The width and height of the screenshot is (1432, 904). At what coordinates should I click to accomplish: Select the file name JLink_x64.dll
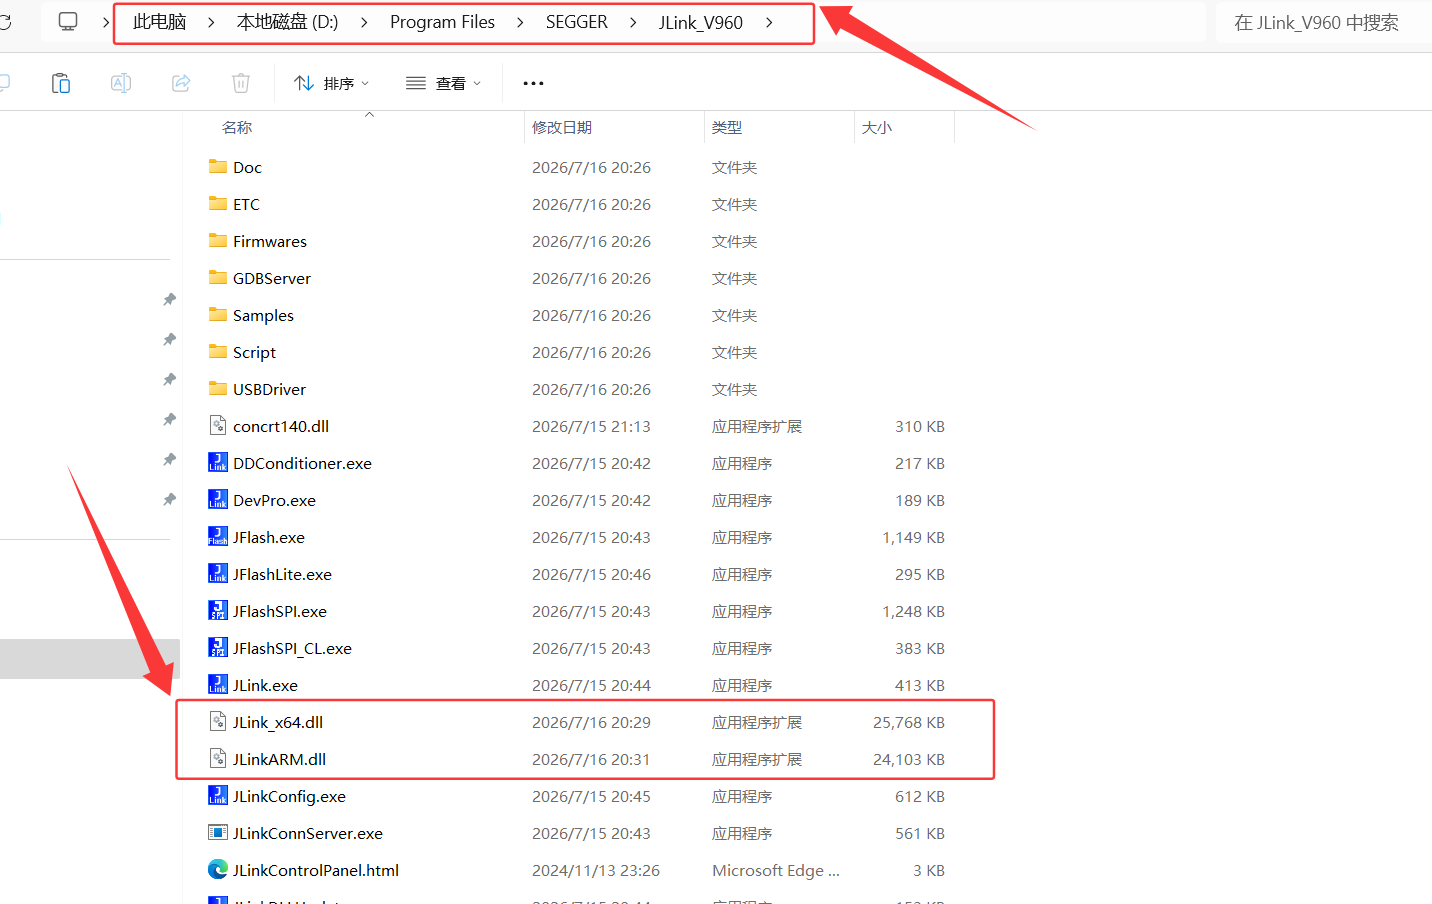point(278,722)
